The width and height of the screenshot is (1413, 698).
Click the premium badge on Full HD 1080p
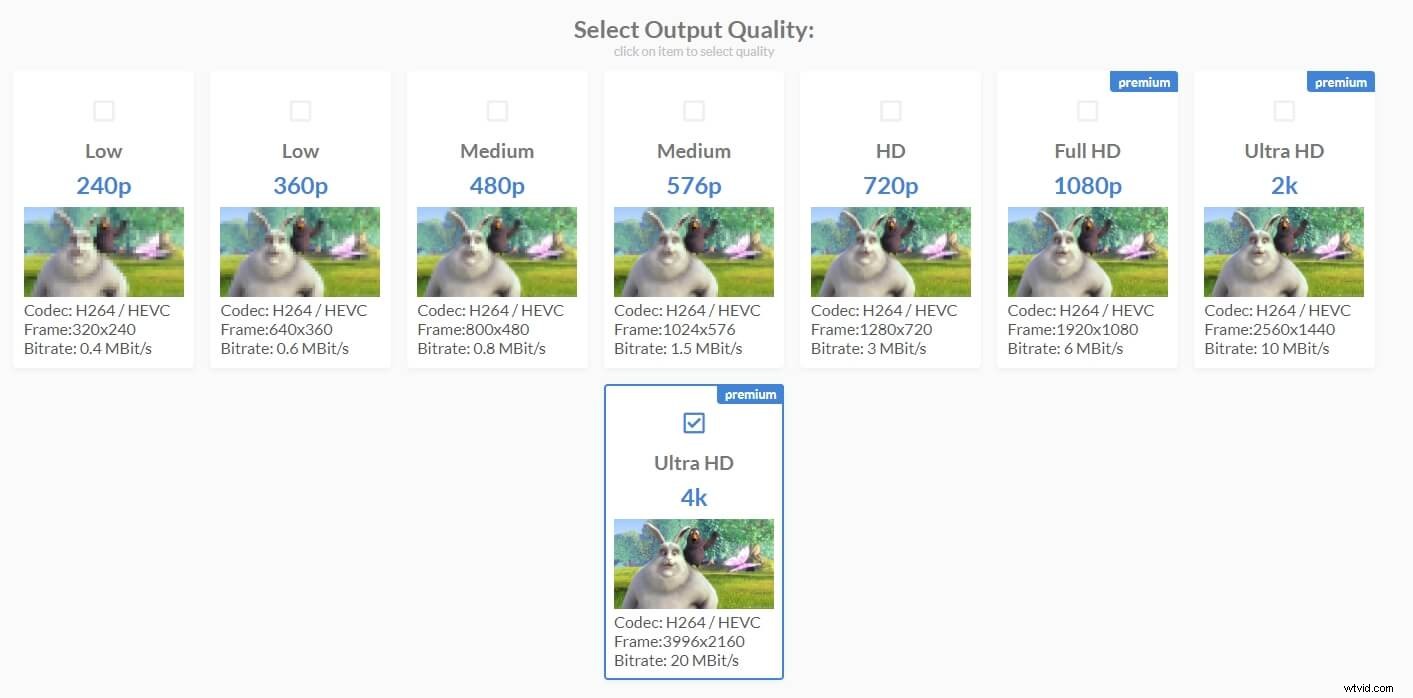tap(1143, 81)
